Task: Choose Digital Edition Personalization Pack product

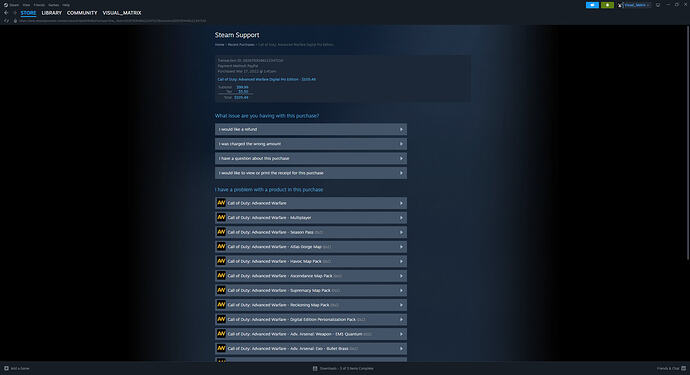Action: click(311, 319)
